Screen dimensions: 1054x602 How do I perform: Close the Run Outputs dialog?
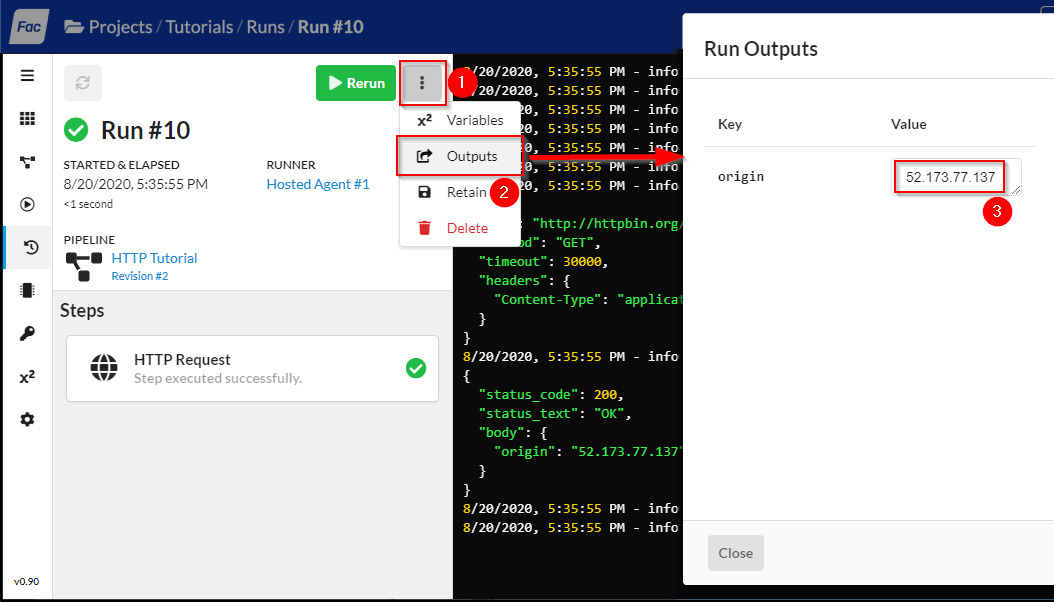[735, 553]
